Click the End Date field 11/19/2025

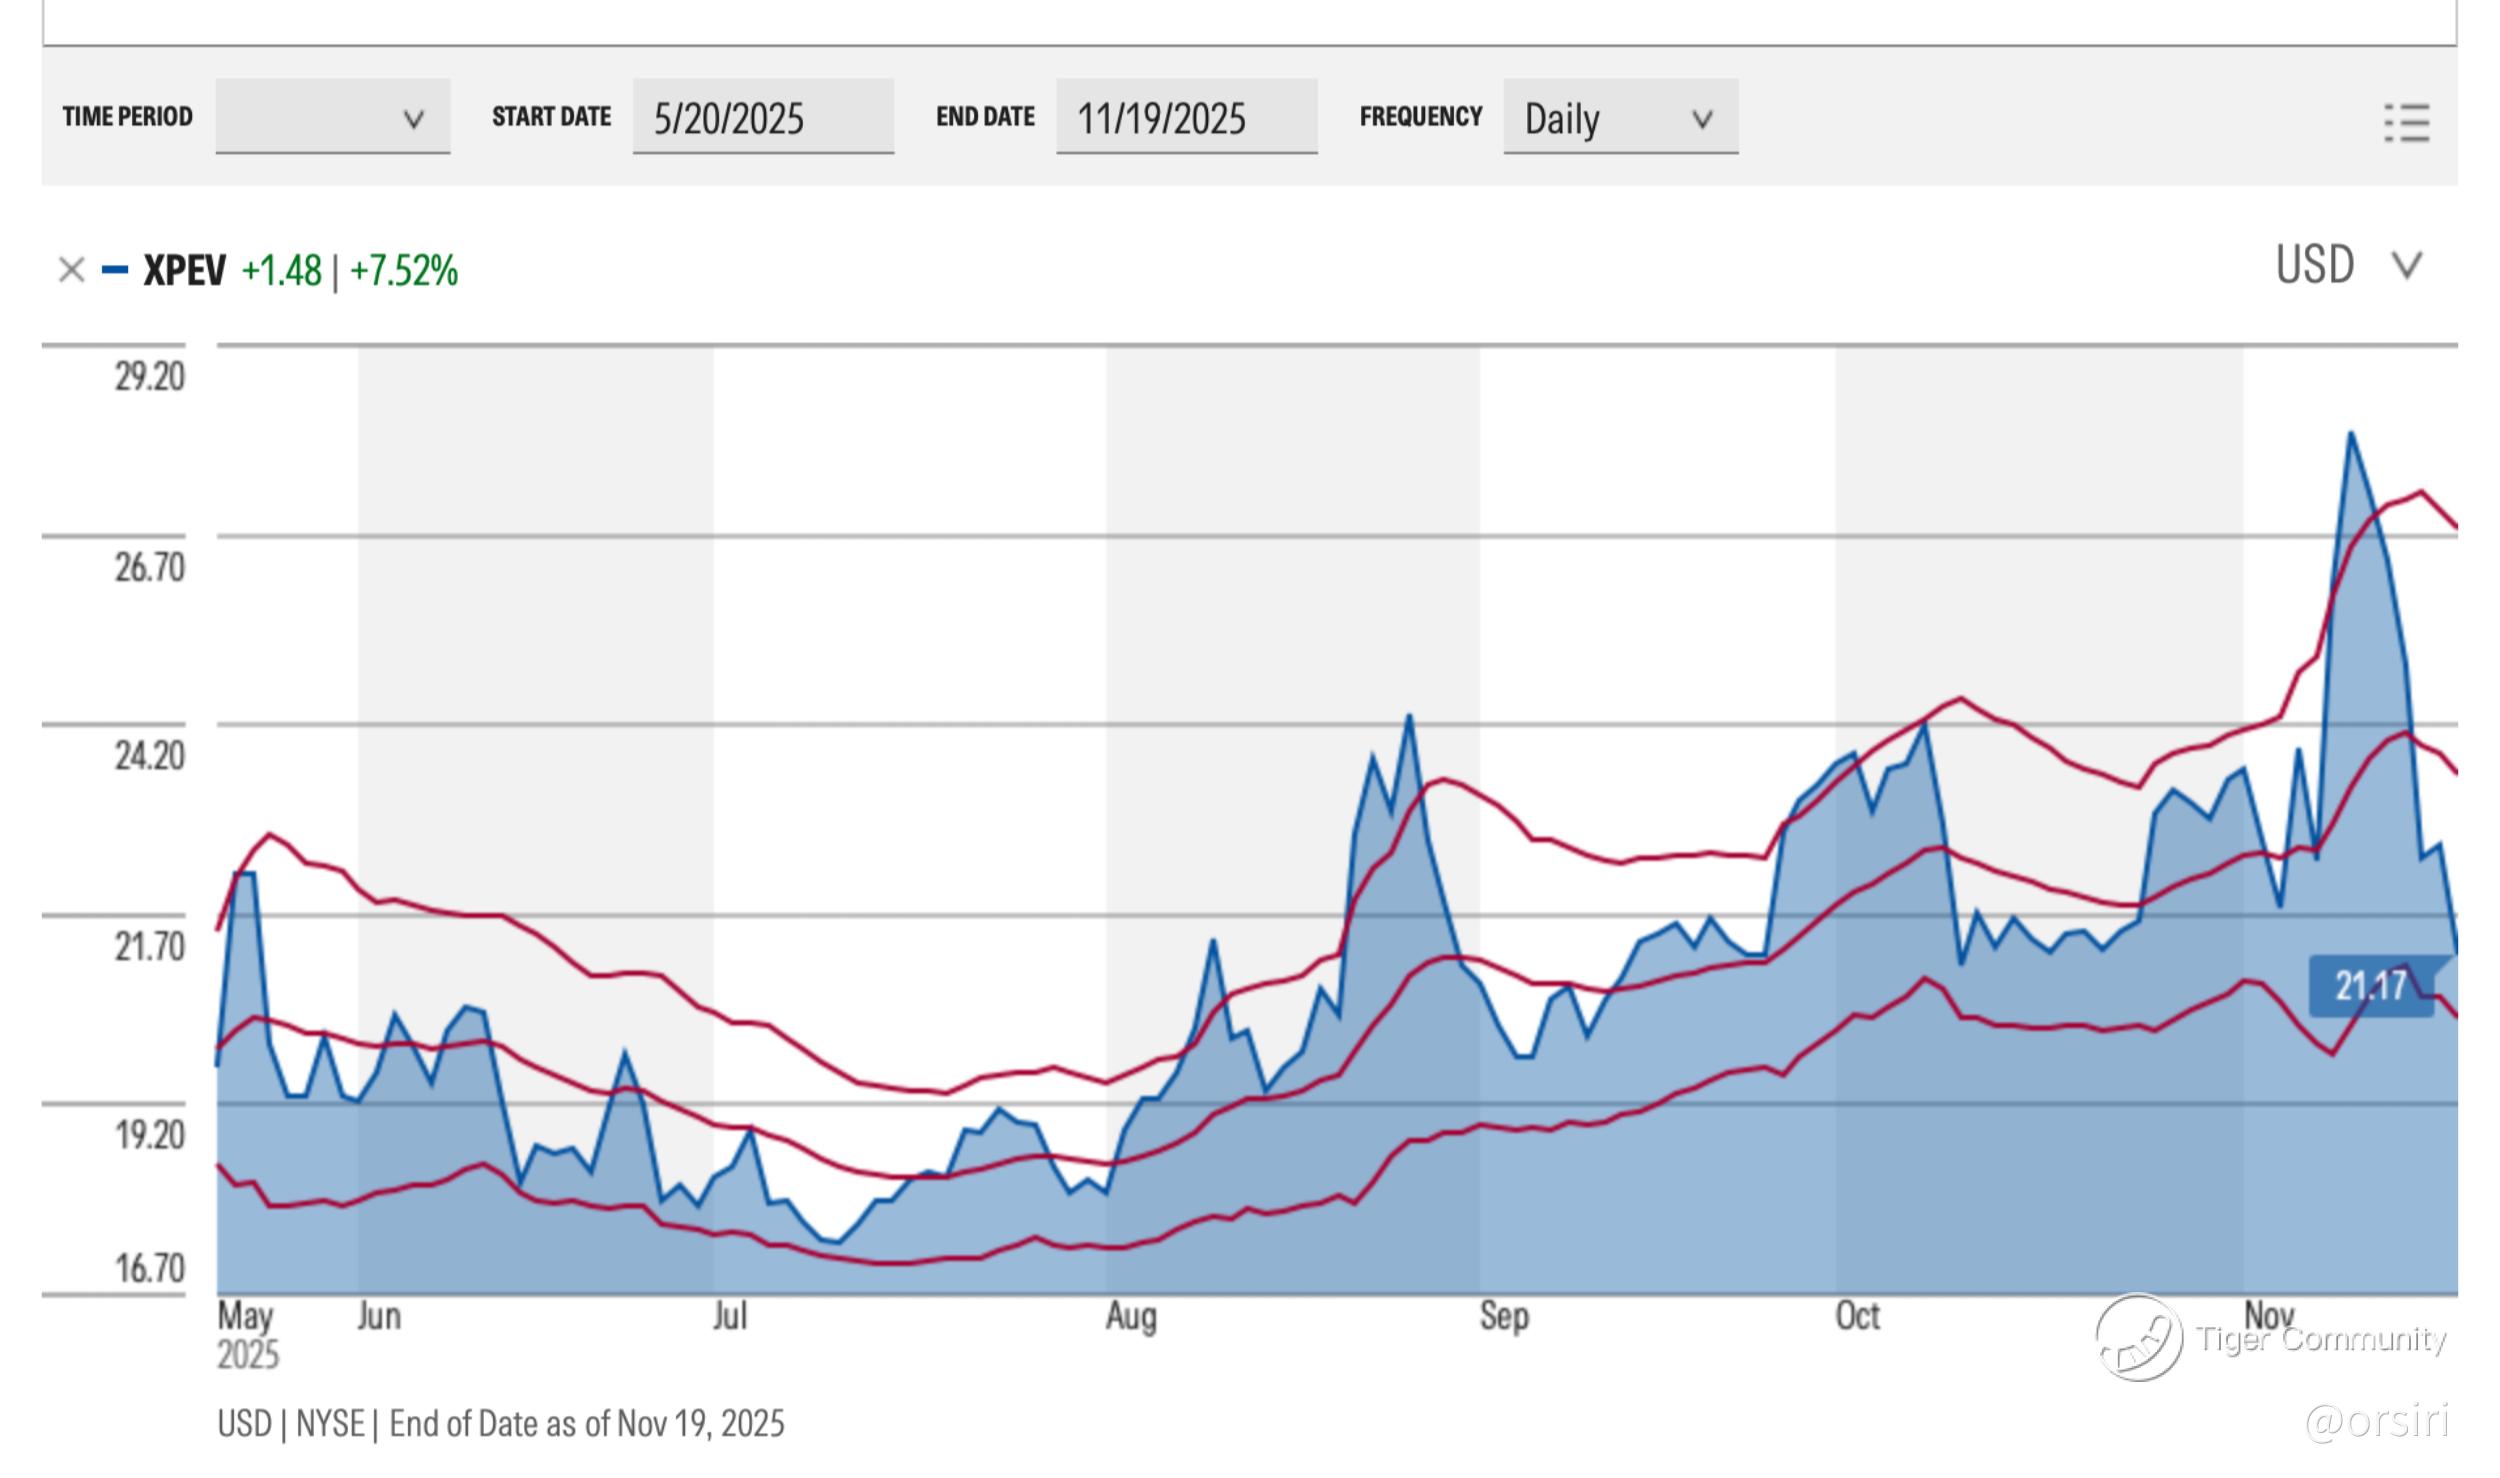click(x=1185, y=117)
